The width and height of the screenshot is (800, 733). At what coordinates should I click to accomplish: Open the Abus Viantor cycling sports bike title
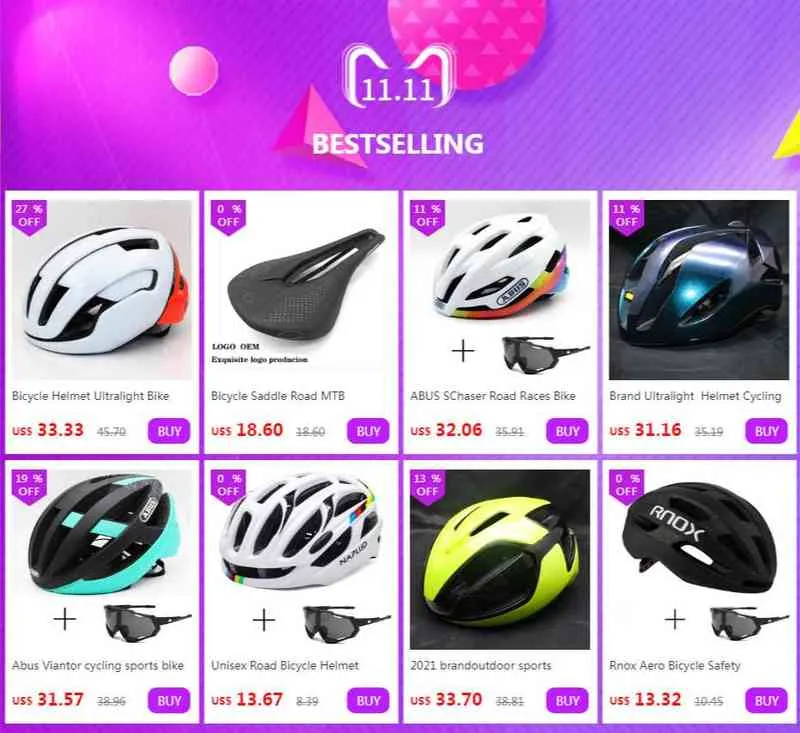tap(97, 666)
